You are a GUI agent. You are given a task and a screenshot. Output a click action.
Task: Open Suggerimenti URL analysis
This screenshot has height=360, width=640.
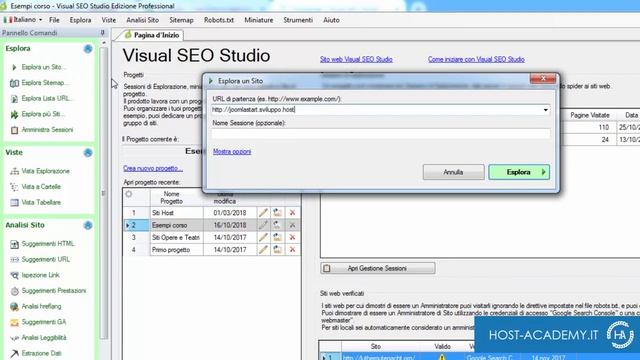(x=45, y=259)
